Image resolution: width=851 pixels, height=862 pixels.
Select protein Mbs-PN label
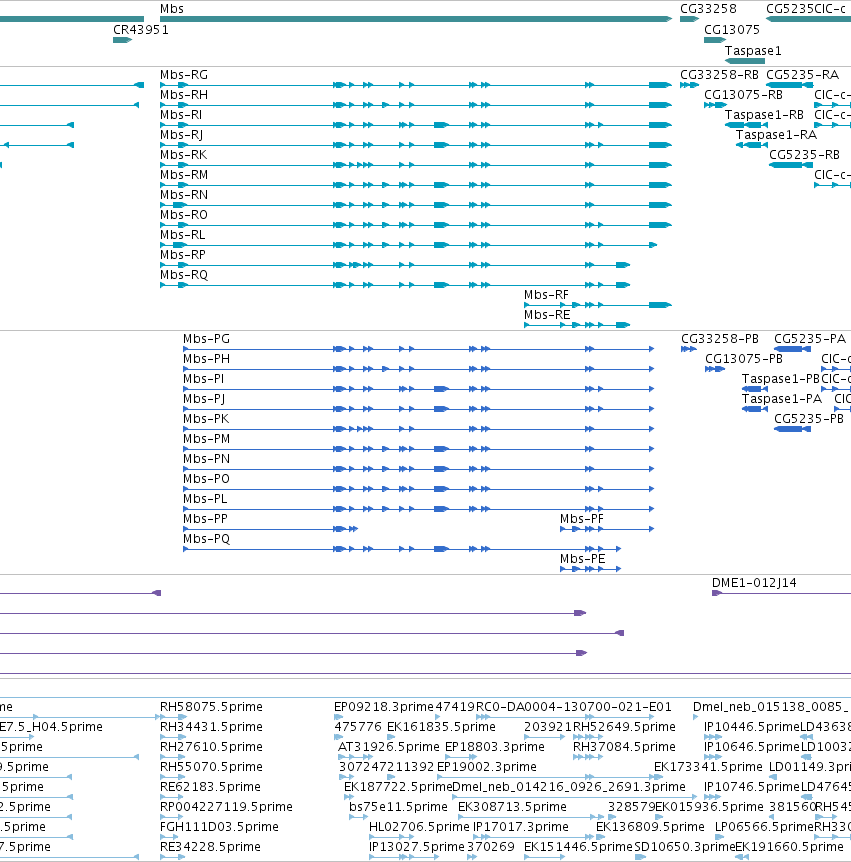206,458
